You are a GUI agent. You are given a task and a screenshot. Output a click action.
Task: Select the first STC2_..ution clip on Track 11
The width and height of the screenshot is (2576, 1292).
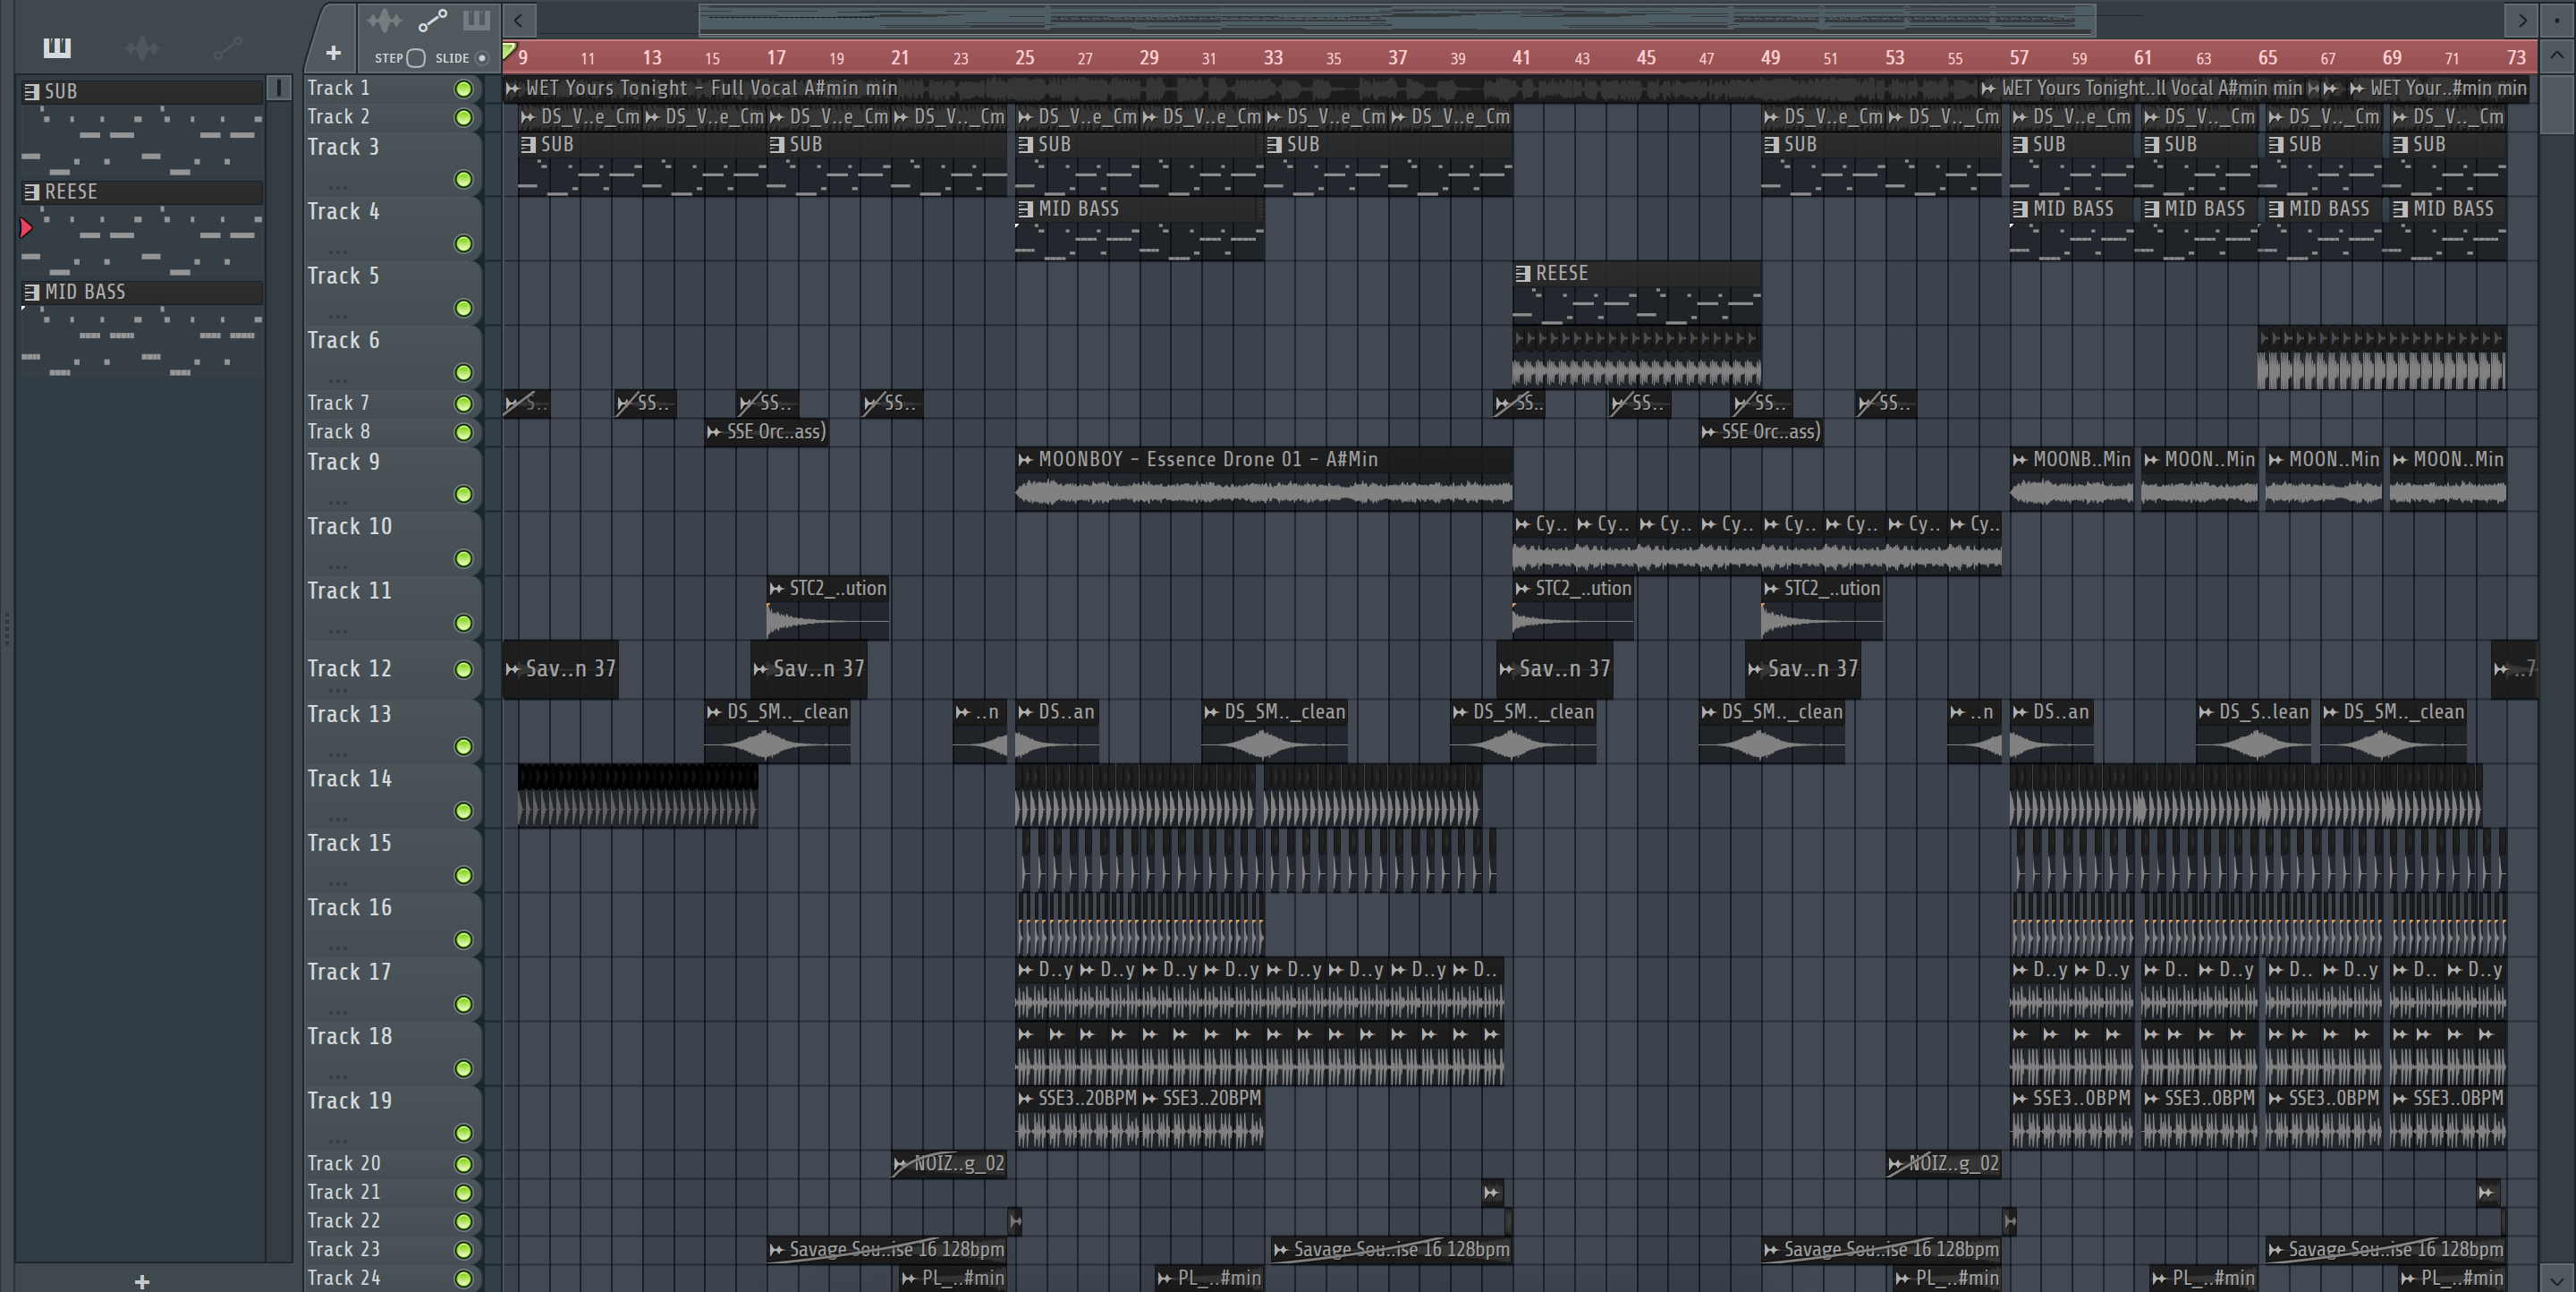coord(828,607)
